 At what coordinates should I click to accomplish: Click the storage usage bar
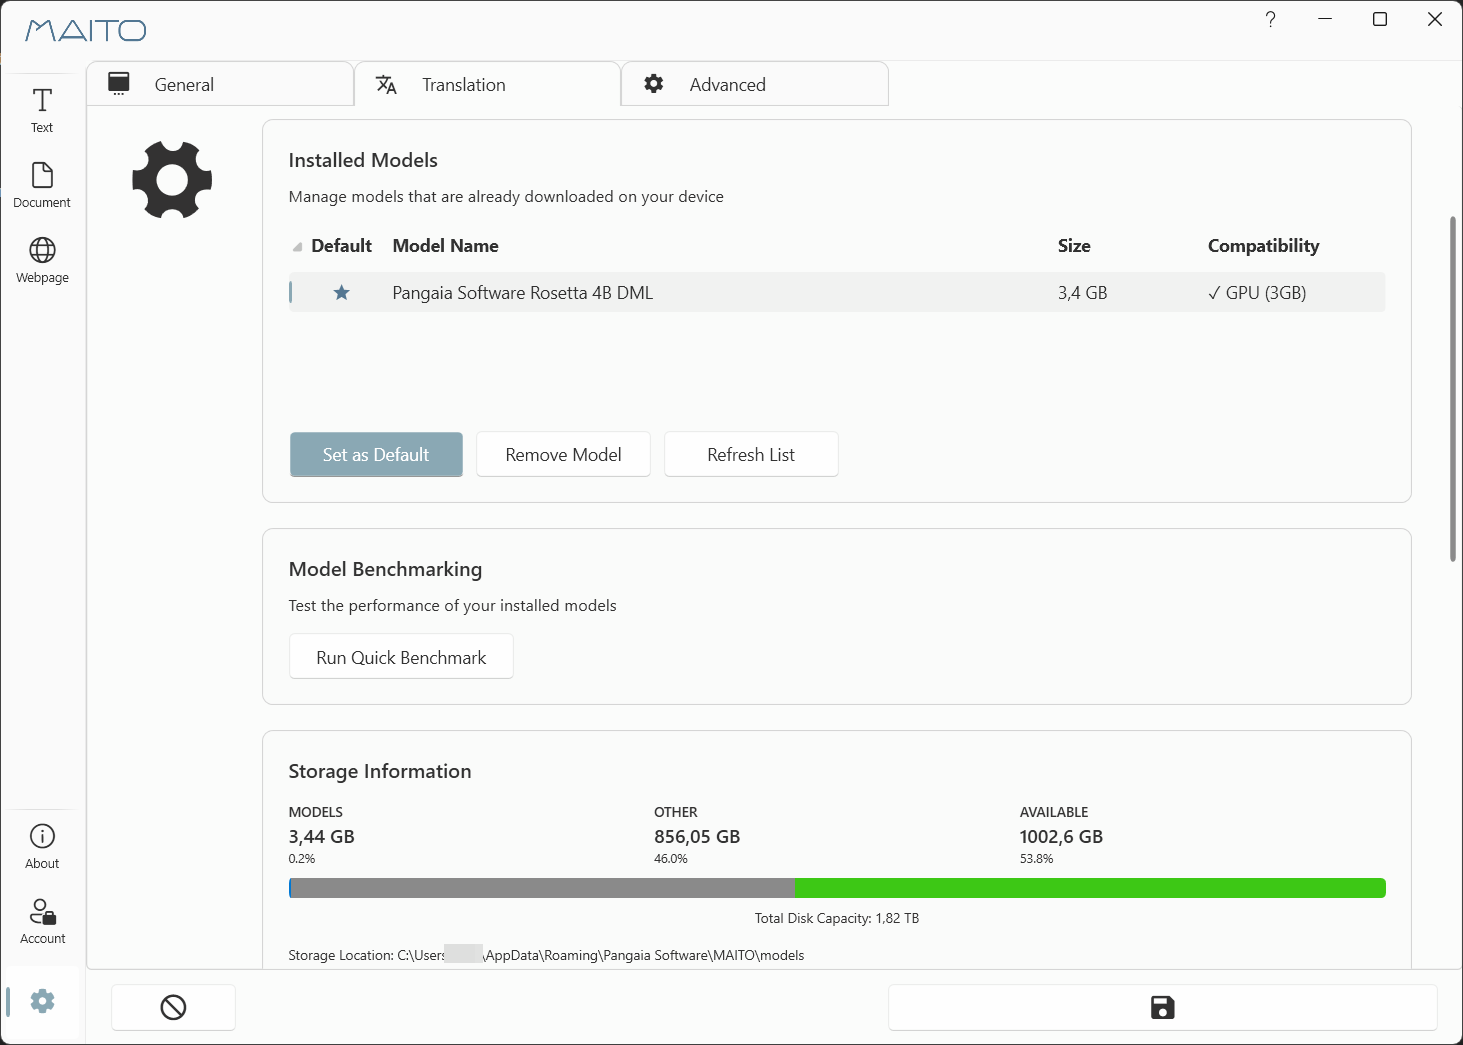pyautogui.click(x=837, y=888)
